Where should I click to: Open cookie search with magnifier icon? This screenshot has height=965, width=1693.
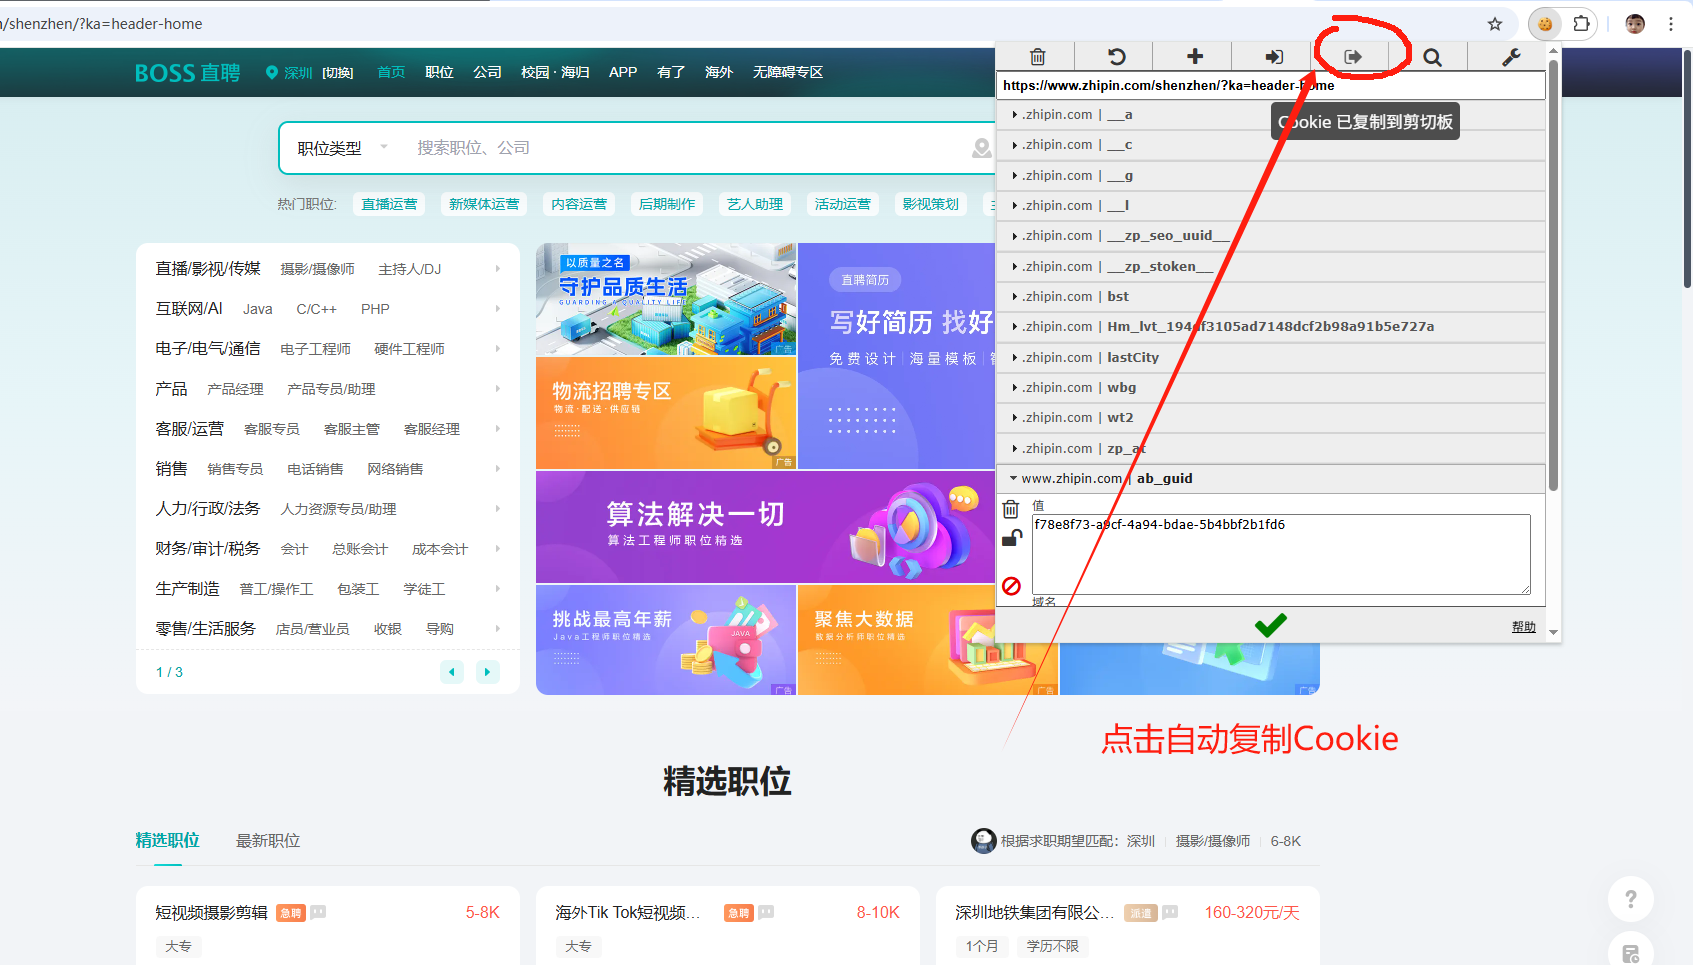coord(1432,57)
